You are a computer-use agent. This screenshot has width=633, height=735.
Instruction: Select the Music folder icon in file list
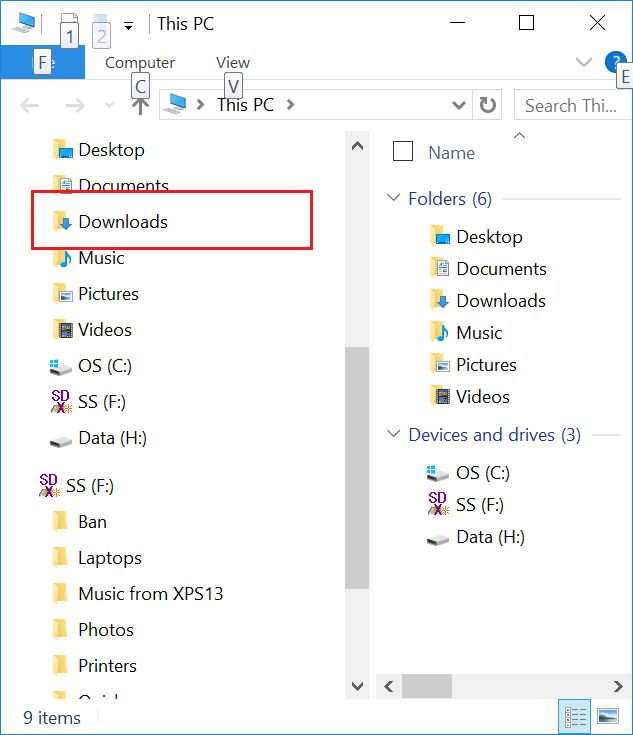tap(440, 332)
